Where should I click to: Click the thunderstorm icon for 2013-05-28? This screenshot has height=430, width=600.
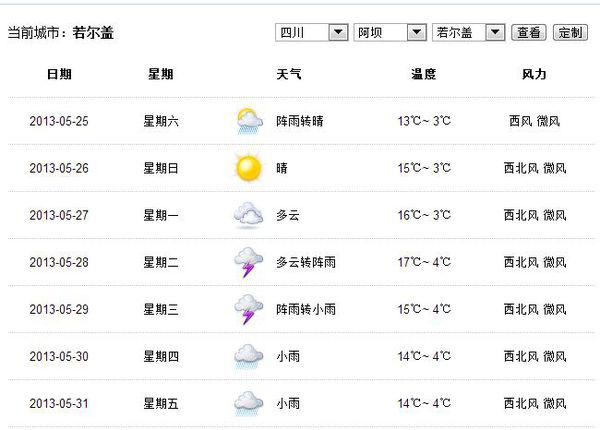248,262
